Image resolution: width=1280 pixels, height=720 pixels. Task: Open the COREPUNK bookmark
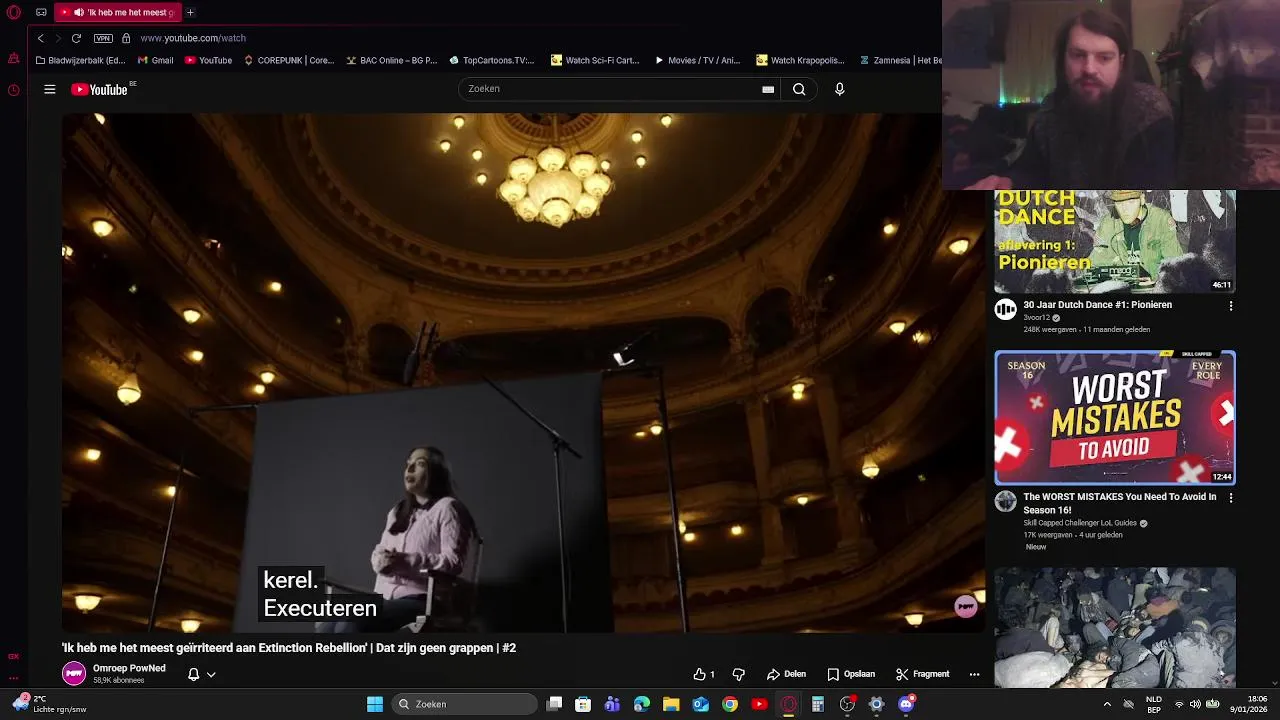pyautogui.click(x=288, y=60)
